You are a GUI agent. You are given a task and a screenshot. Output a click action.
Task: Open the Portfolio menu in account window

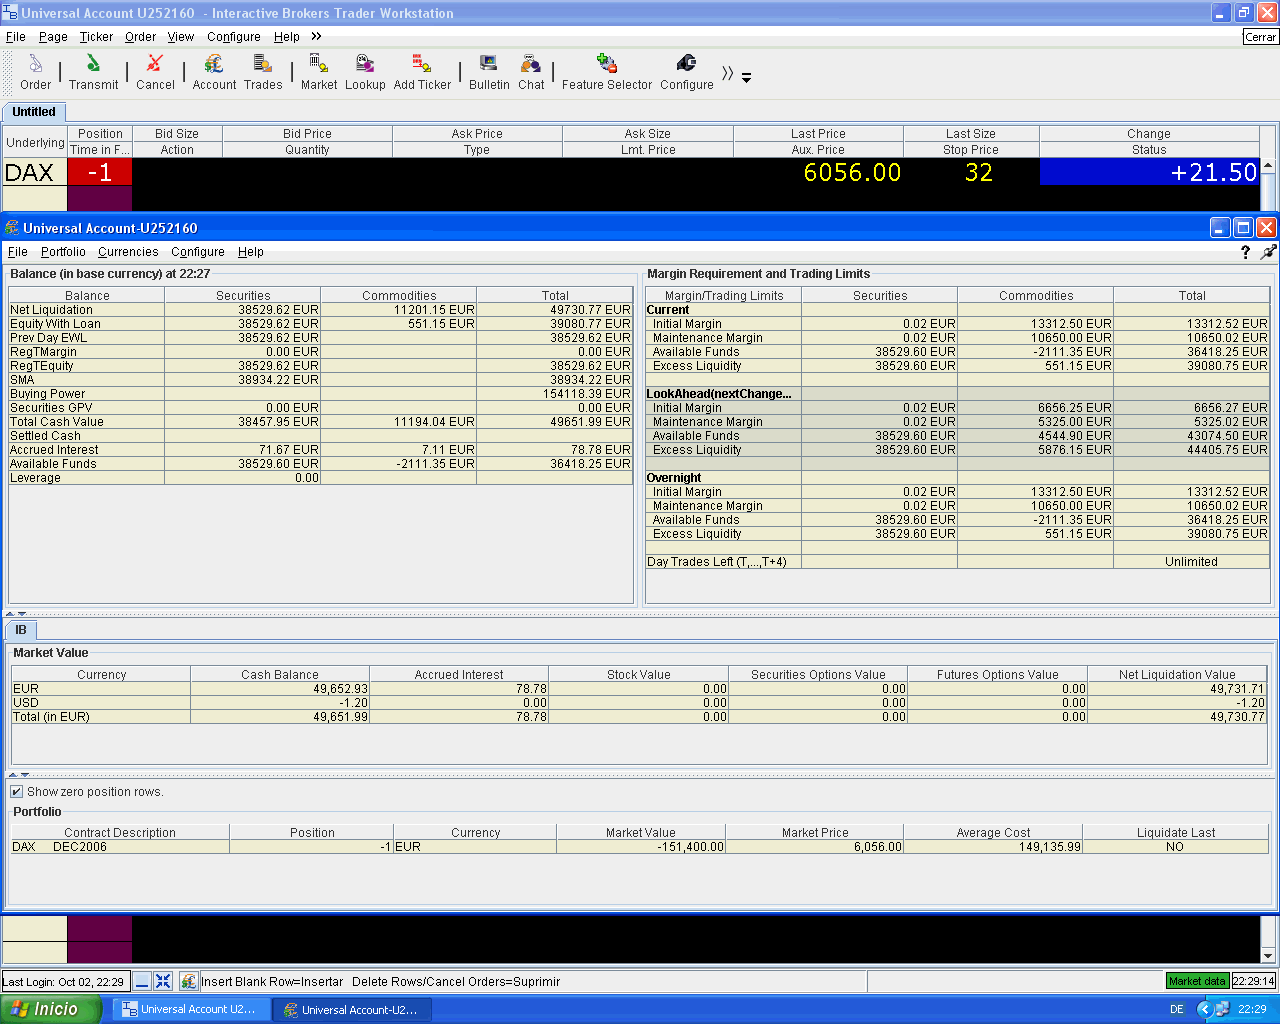point(63,252)
